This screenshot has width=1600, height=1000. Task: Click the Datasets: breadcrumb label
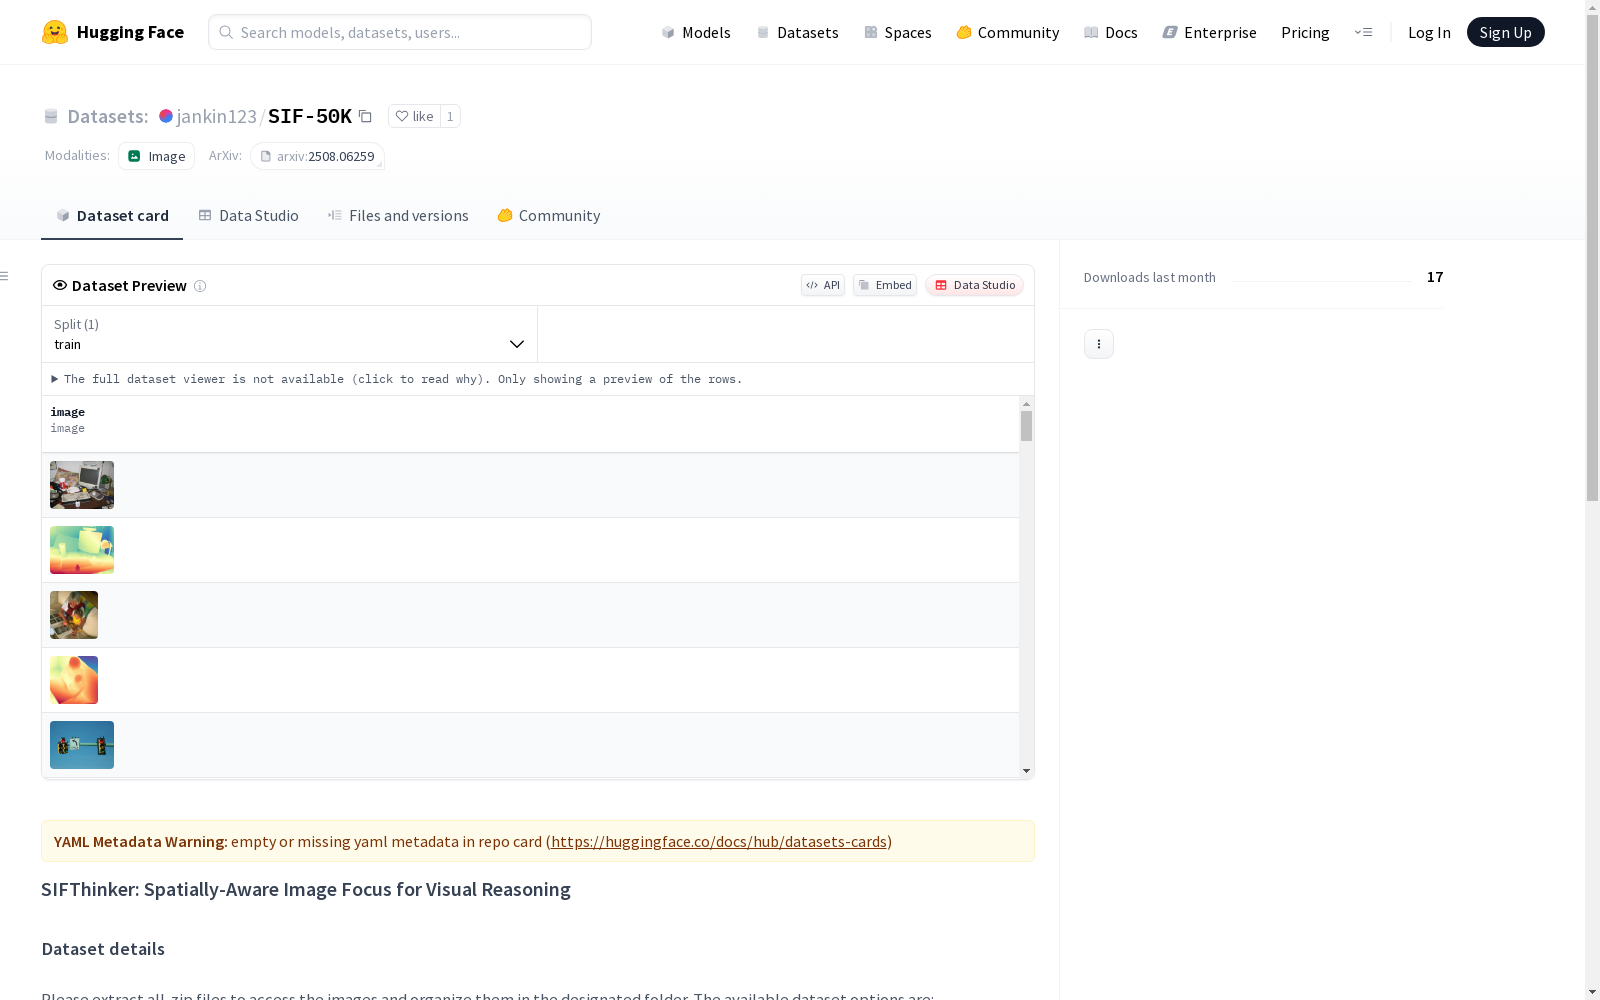[108, 116]
